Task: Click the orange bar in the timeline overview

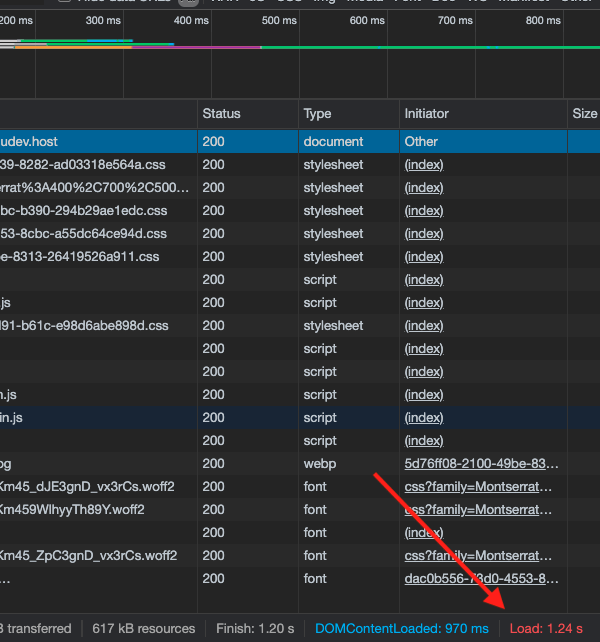Action: (74, 47)
